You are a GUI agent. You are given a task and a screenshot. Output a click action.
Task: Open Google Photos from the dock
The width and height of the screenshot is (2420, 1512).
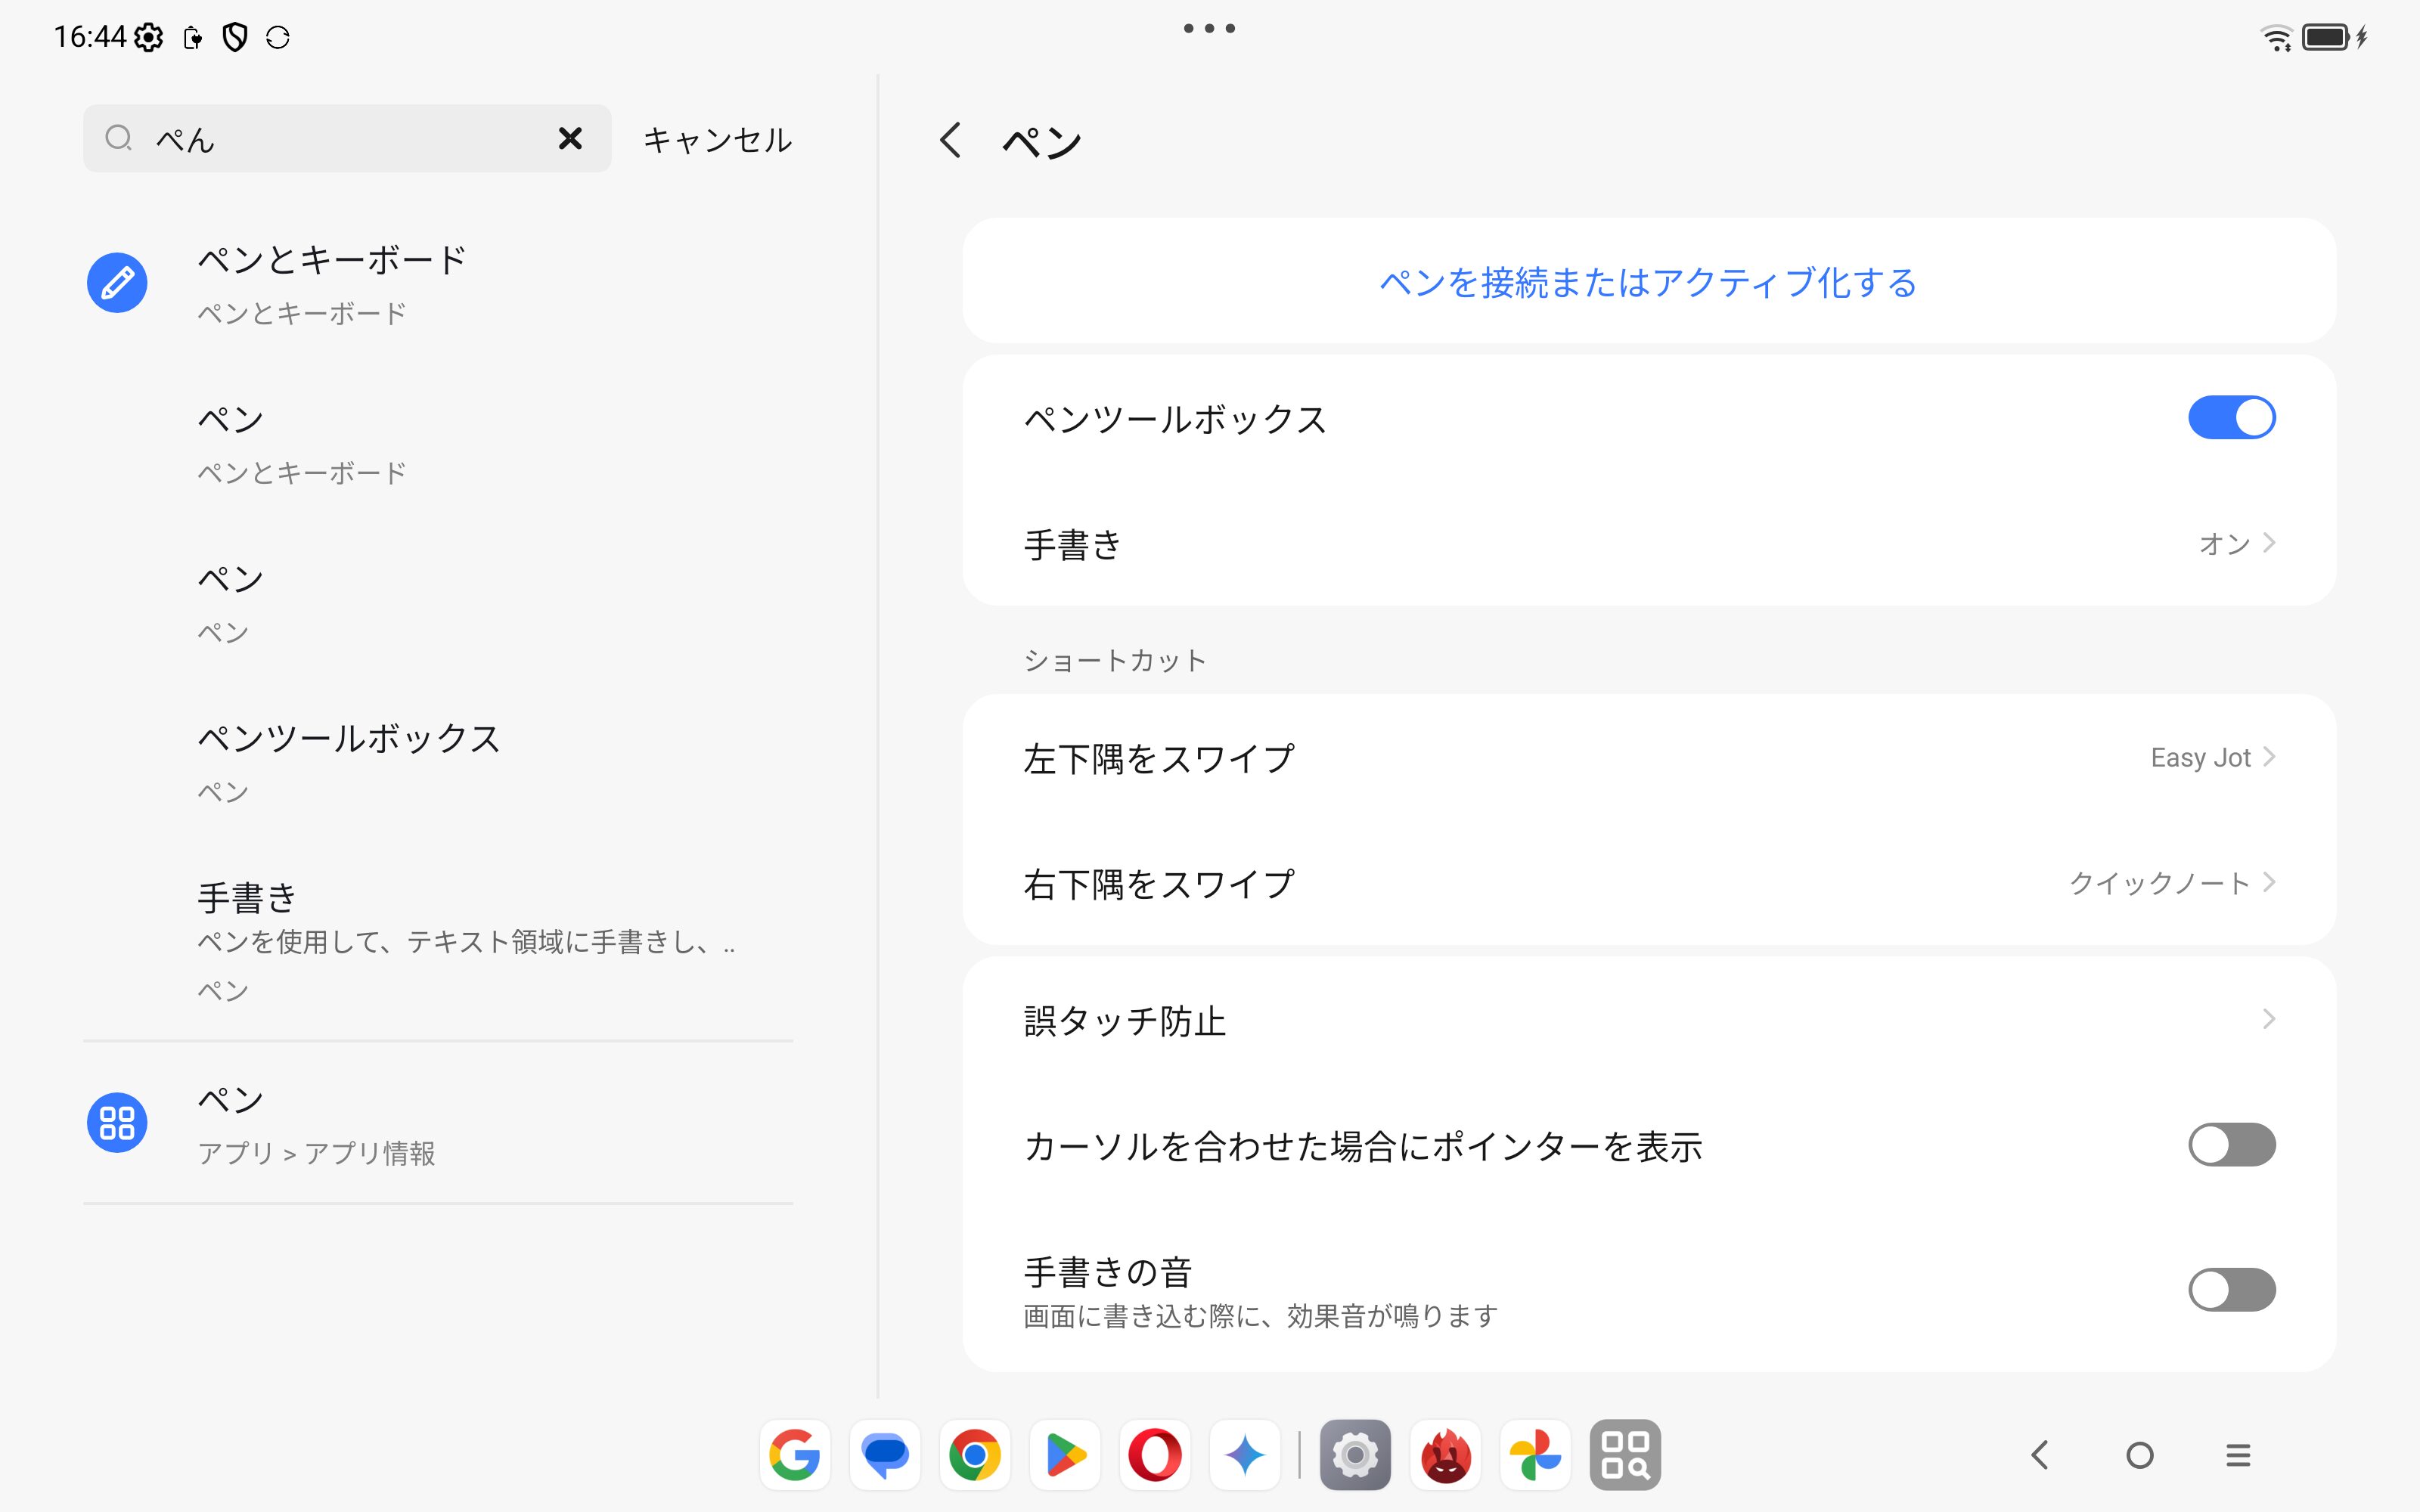(1535, 1455)
